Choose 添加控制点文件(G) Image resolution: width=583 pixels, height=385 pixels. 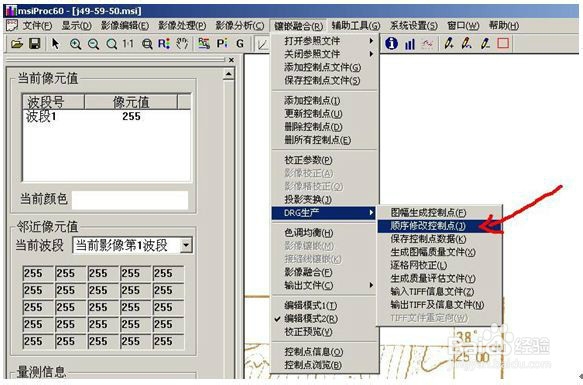coord(325,67)
